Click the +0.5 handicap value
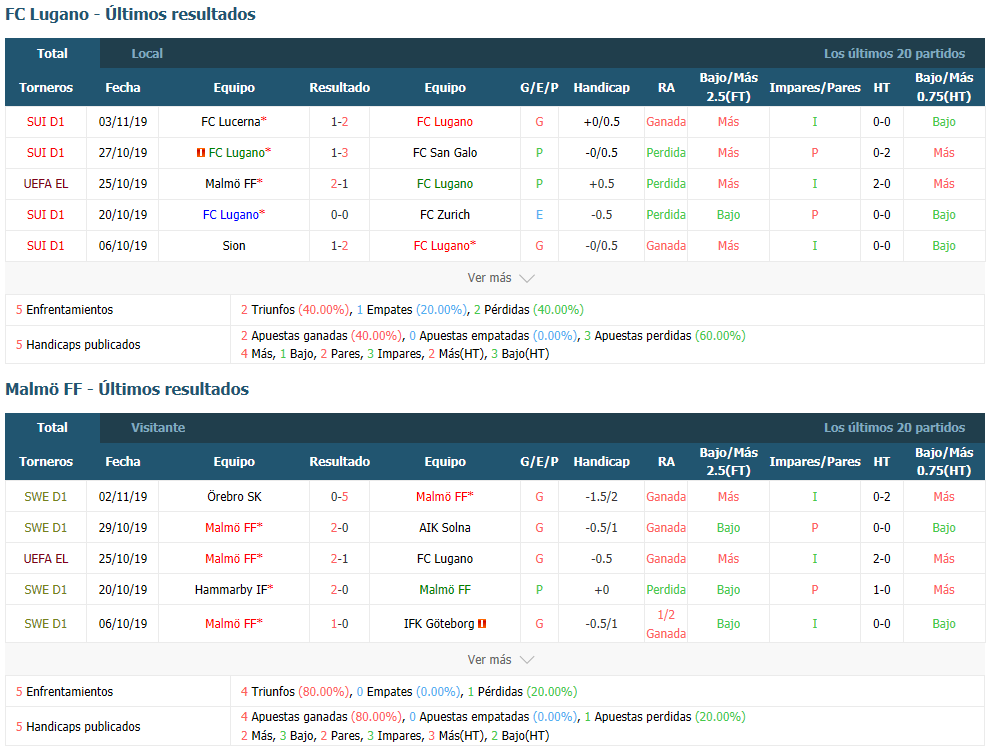Image resolution: width=1002 pixels, height=753 pixels. (x=601, y=183)
